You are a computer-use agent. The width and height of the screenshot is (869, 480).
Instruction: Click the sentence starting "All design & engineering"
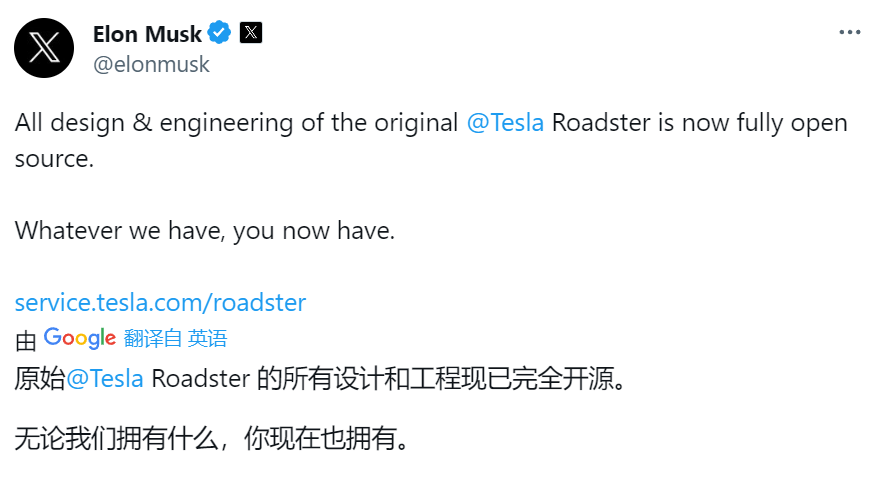(431, 140)
